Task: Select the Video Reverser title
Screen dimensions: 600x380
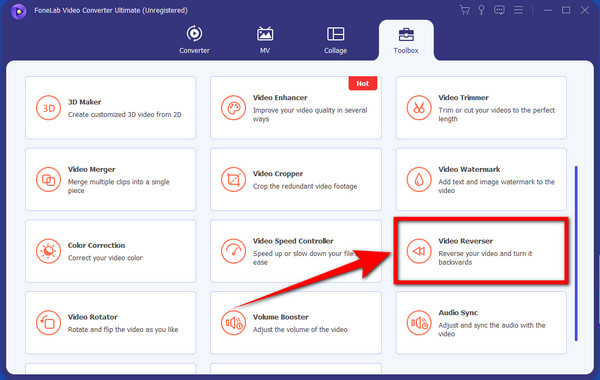Action: click(x=466, y=241)
